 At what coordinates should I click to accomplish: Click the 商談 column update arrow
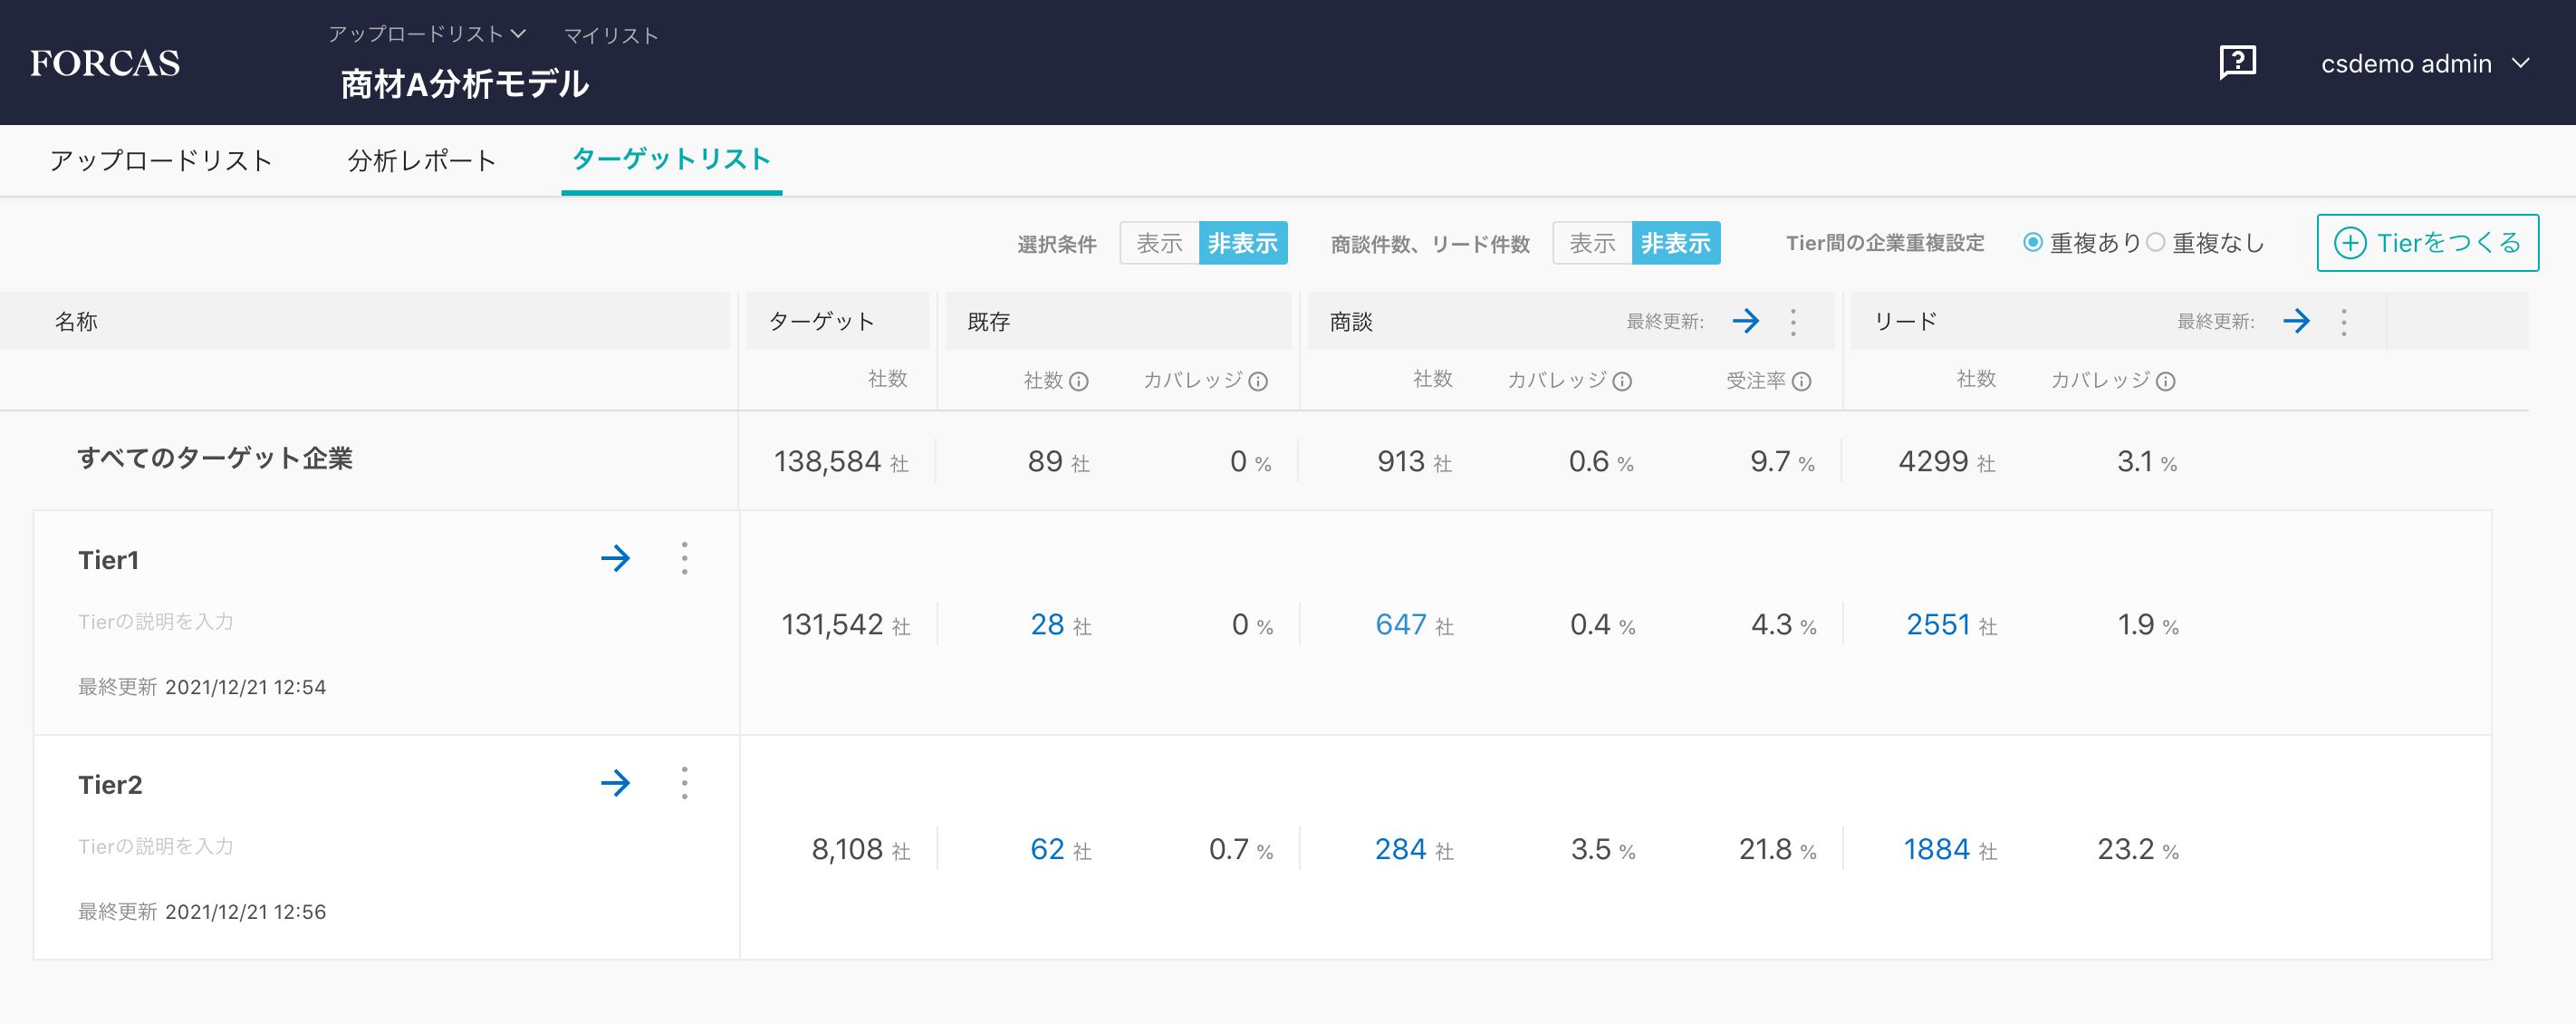[x=1745, y=321]
